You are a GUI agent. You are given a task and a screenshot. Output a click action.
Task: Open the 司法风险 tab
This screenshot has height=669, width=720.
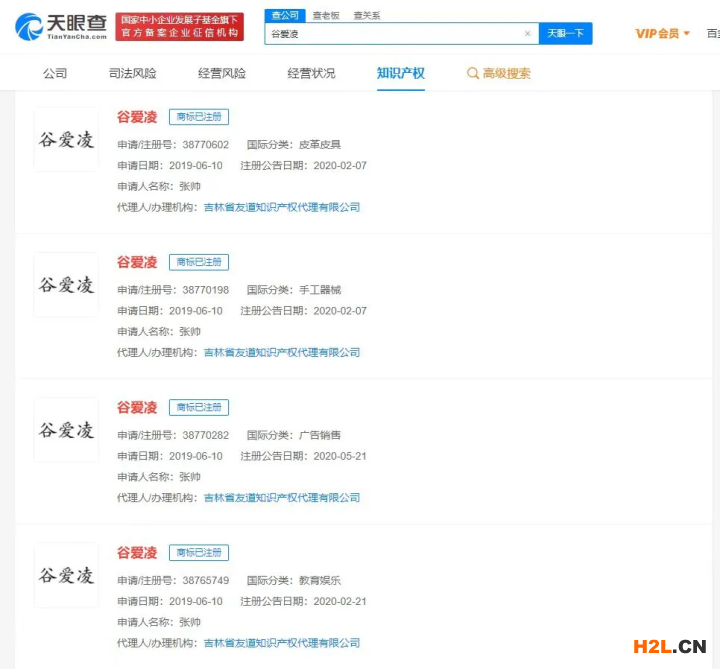[132, 73]
